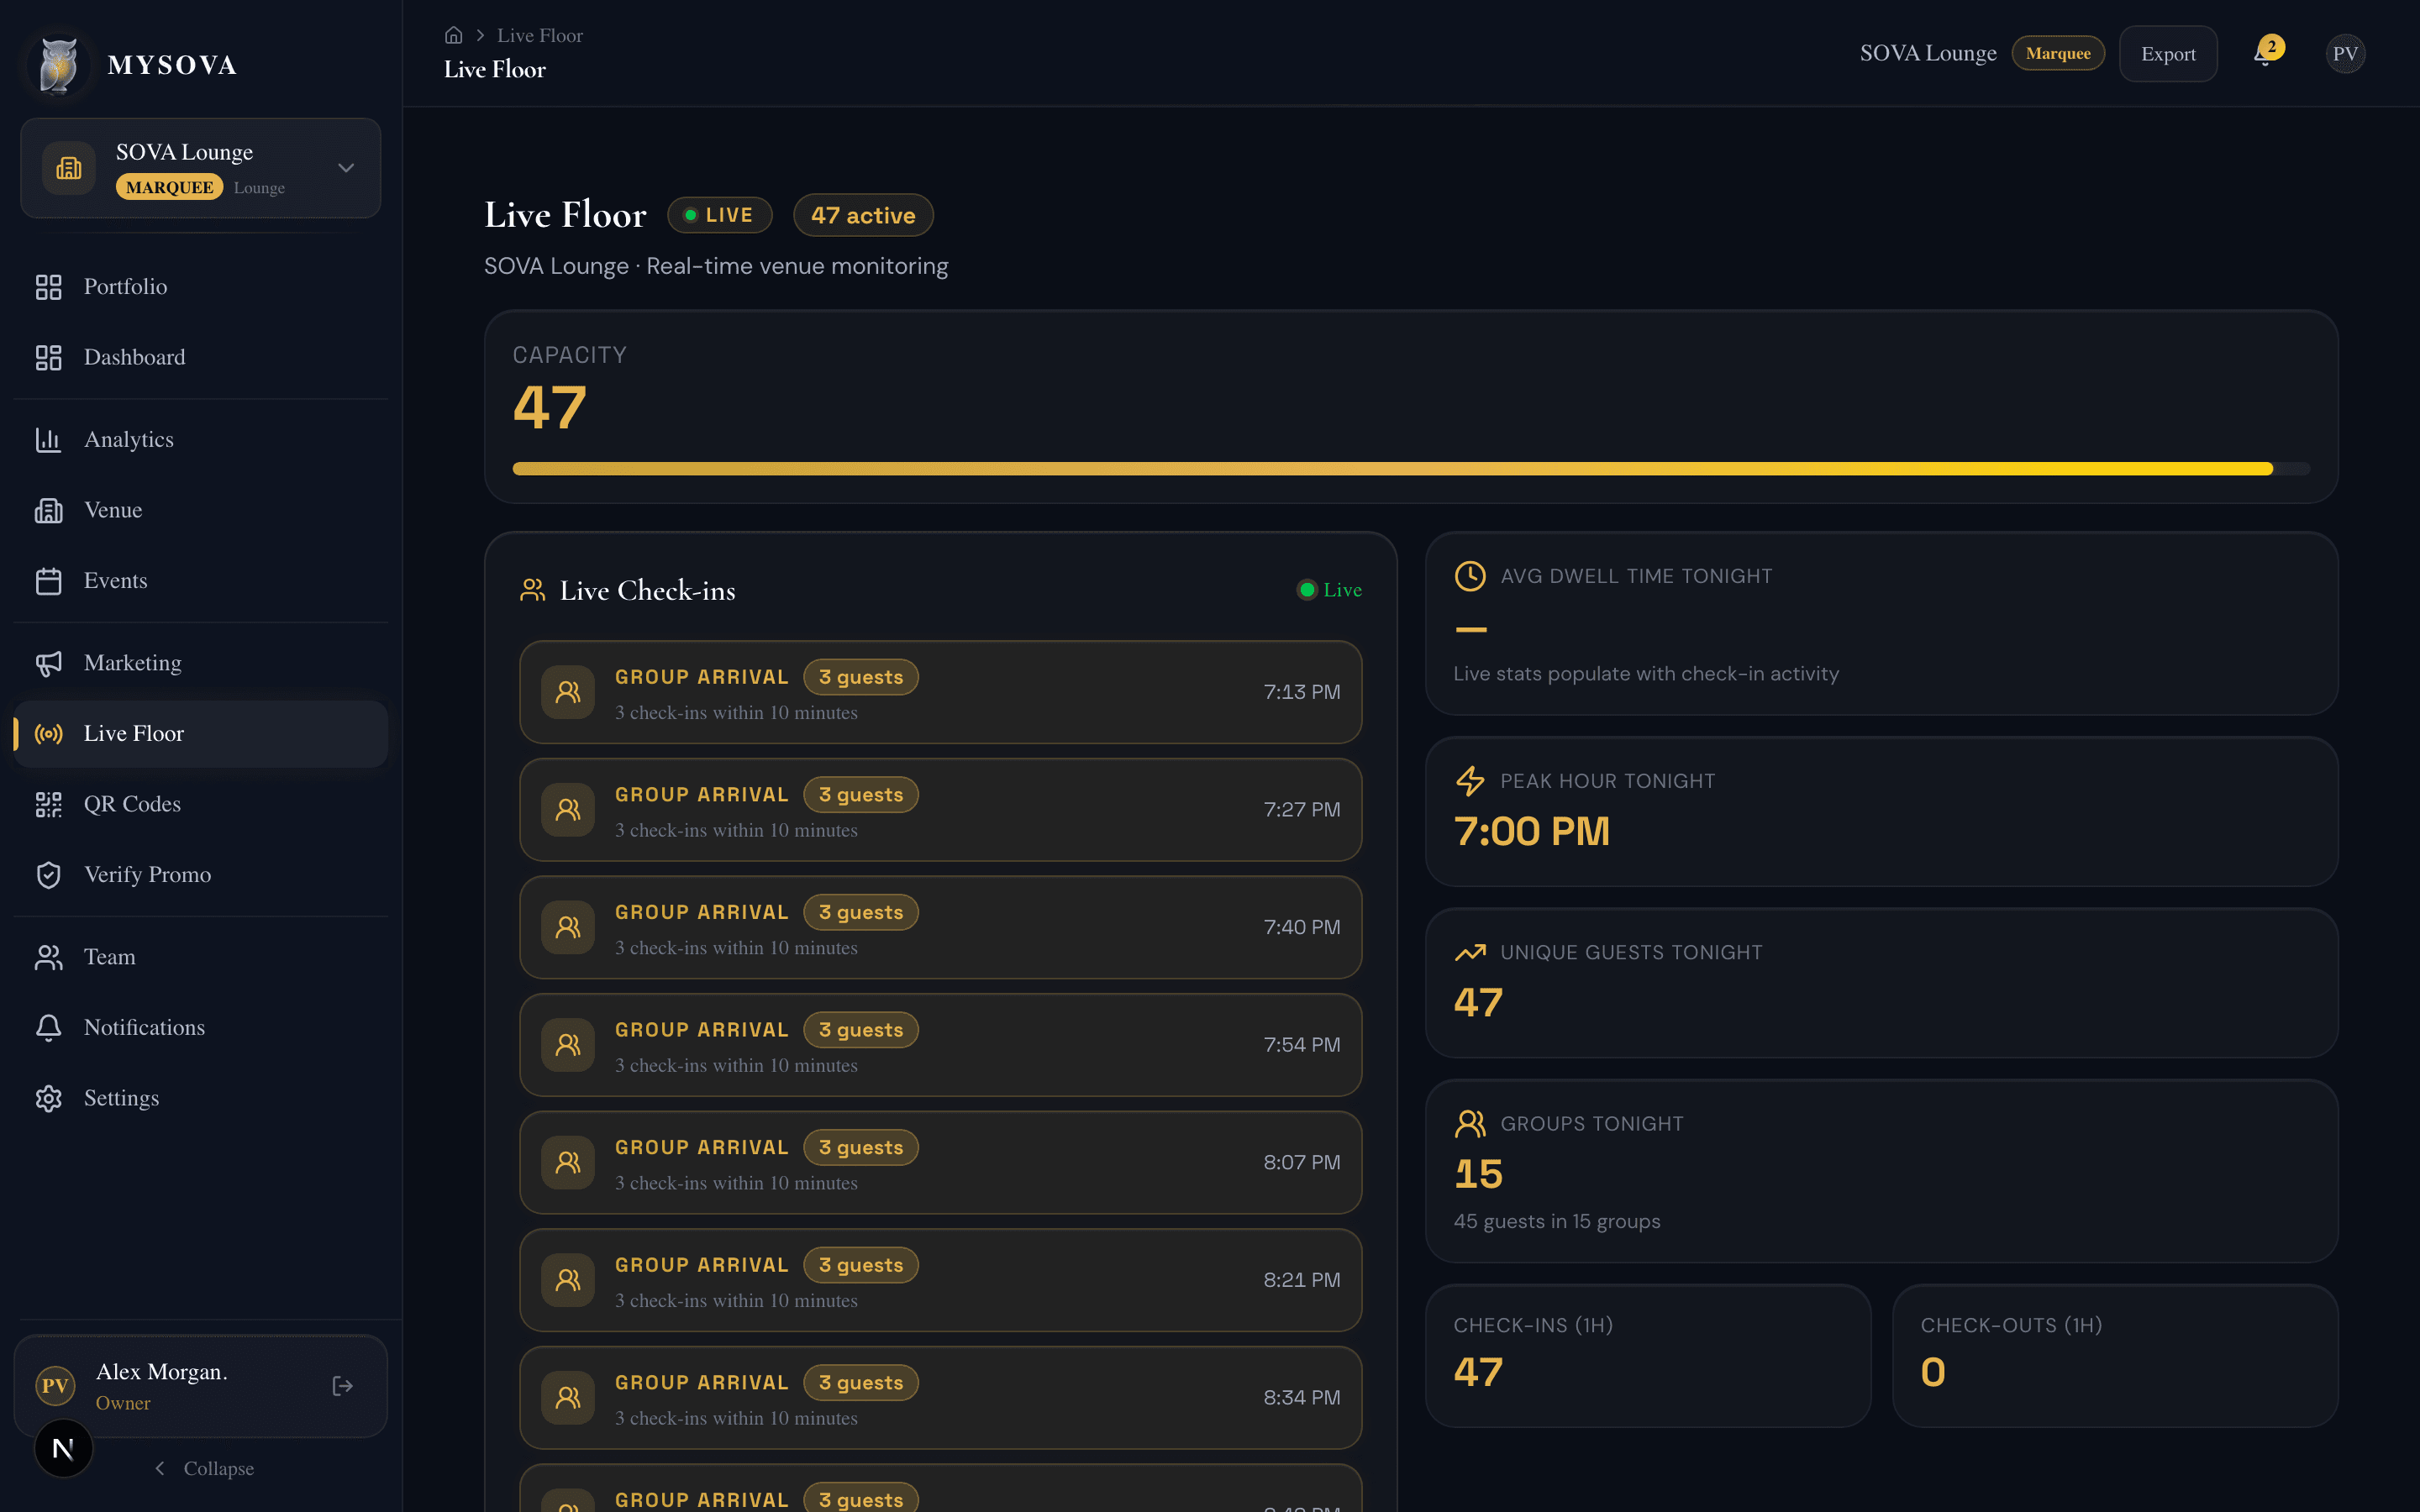Click the MySova owl logo

click(57, 63)
